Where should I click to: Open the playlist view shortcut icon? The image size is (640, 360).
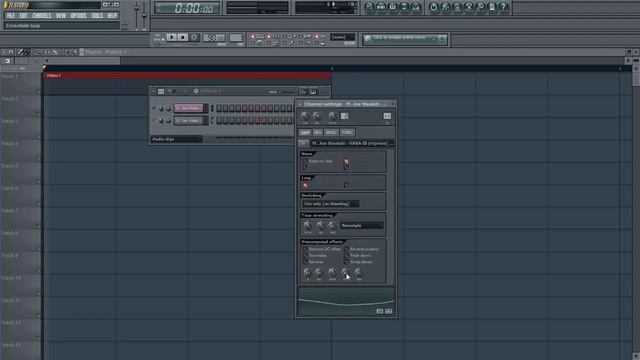(x=369, y=7)
